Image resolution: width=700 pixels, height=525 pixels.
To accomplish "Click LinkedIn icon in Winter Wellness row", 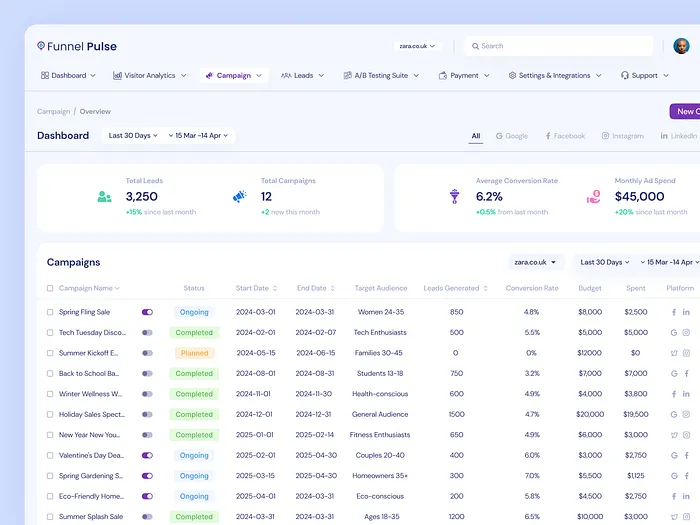I will (686, 394).
